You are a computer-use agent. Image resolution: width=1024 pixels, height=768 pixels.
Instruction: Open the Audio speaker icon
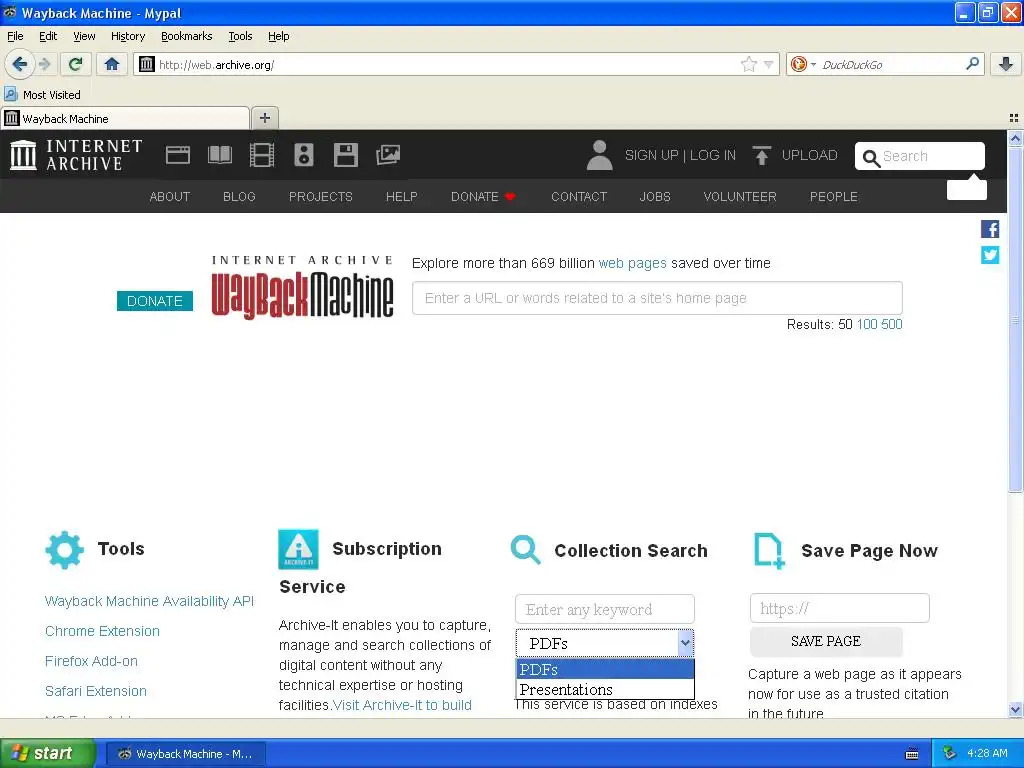[304, 155]
